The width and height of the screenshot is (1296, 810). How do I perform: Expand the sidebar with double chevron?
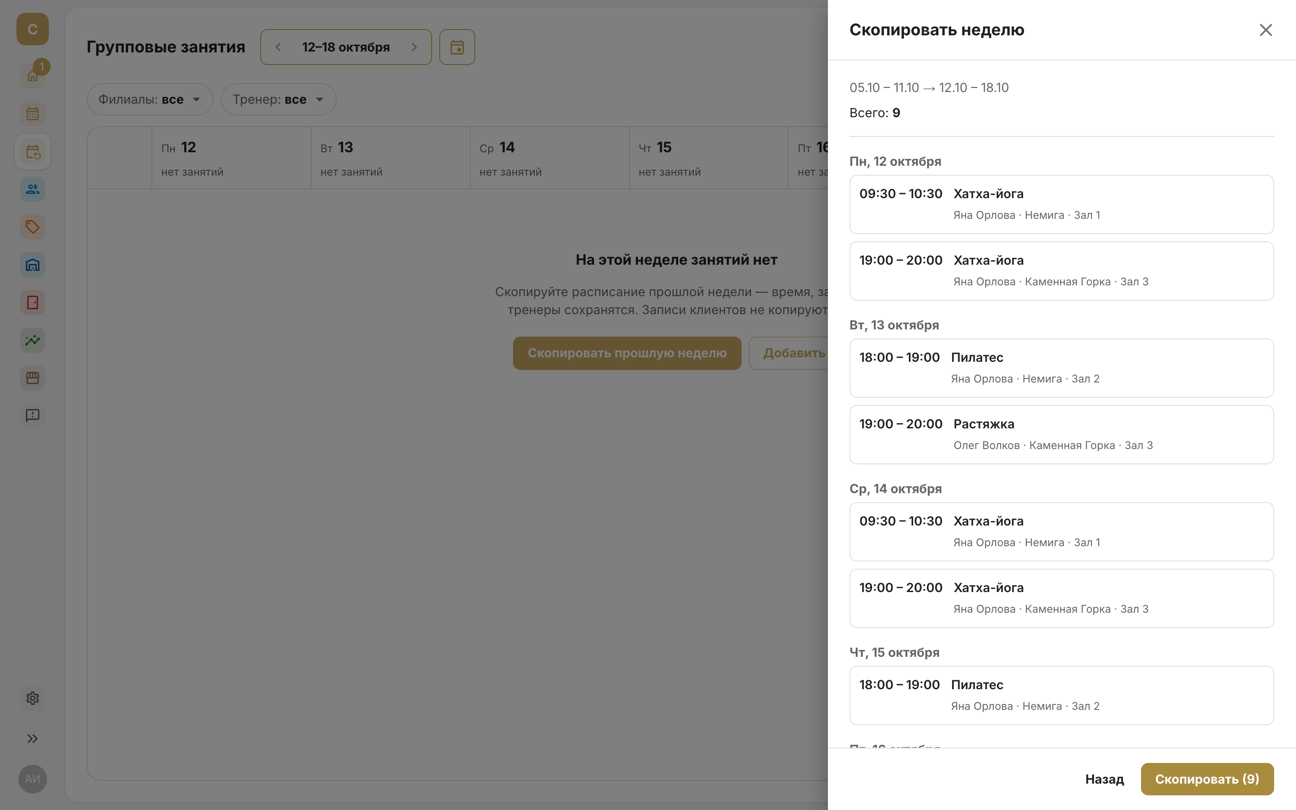pyautogui.click(x=32, y=738)
